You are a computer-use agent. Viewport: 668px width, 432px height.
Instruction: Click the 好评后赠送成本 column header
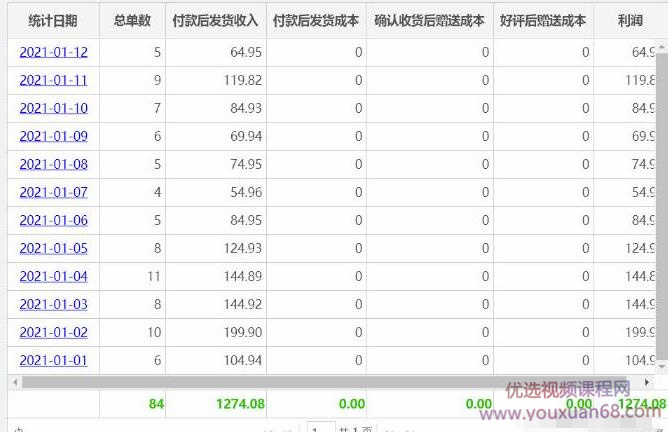543,20
